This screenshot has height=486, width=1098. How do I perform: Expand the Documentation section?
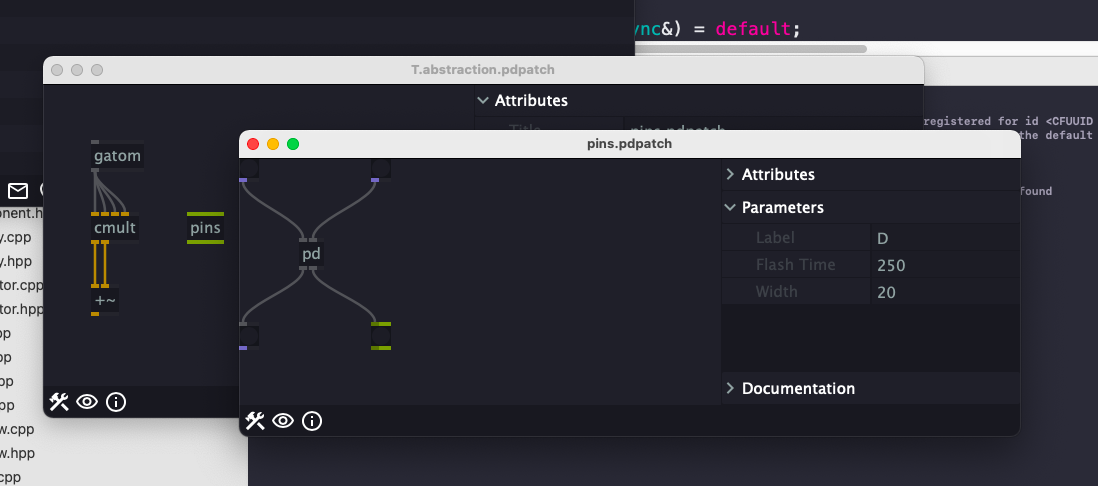click(x=870, y=388)
